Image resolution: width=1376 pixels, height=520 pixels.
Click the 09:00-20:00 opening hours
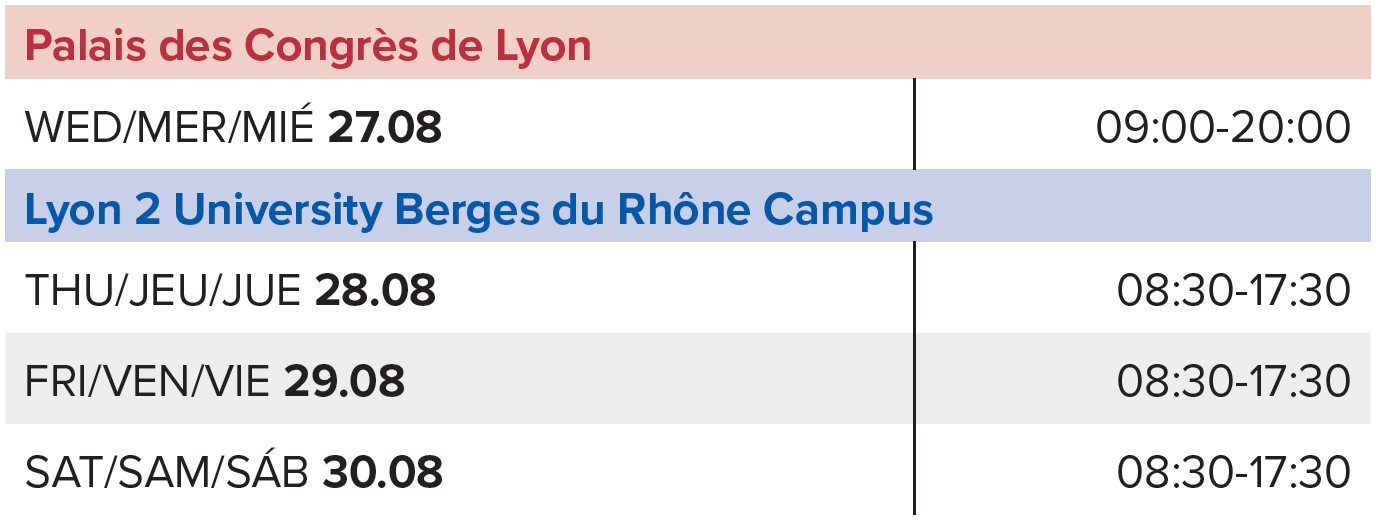(1223, 128)
